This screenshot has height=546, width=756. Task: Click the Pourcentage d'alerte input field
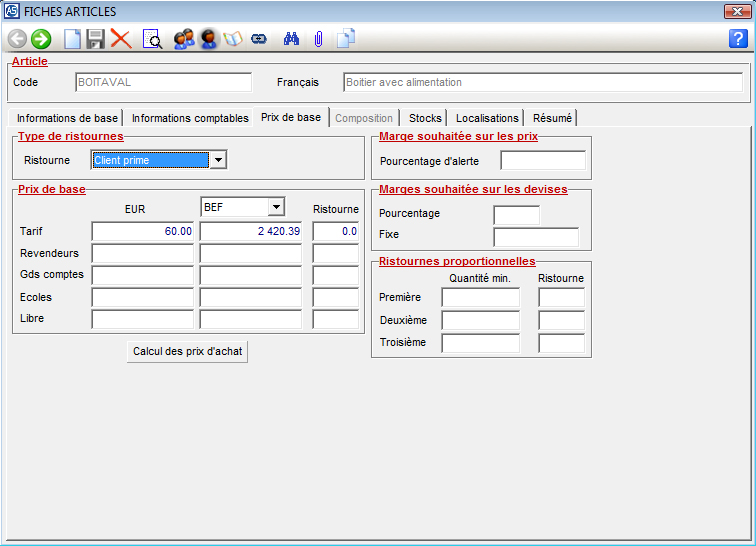coord(542,160)
